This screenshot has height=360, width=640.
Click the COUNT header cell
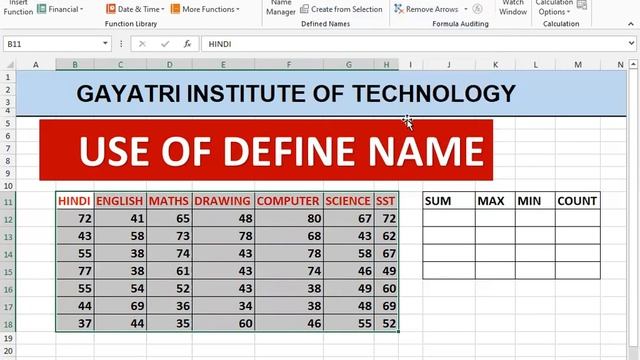click(x=578, y=201)
